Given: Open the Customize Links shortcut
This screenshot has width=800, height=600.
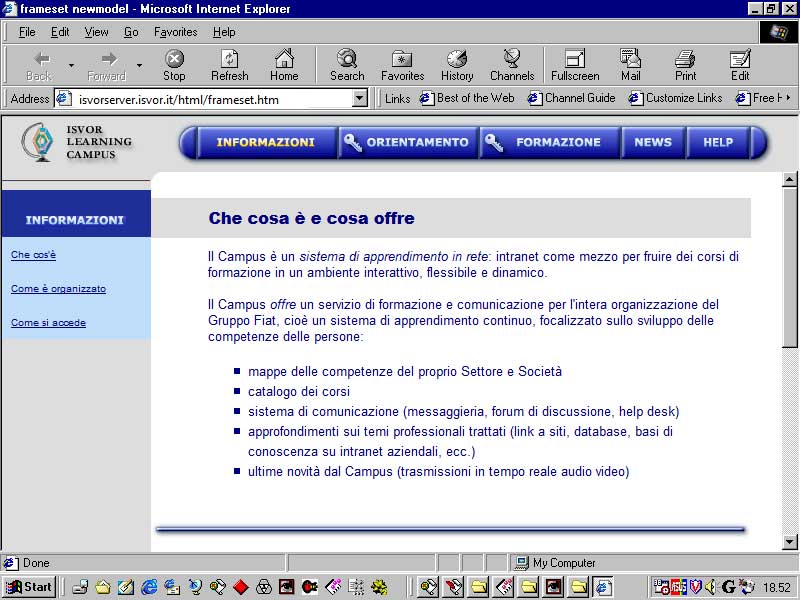Looking at the screenshot, I should click(x=676, y=98).
